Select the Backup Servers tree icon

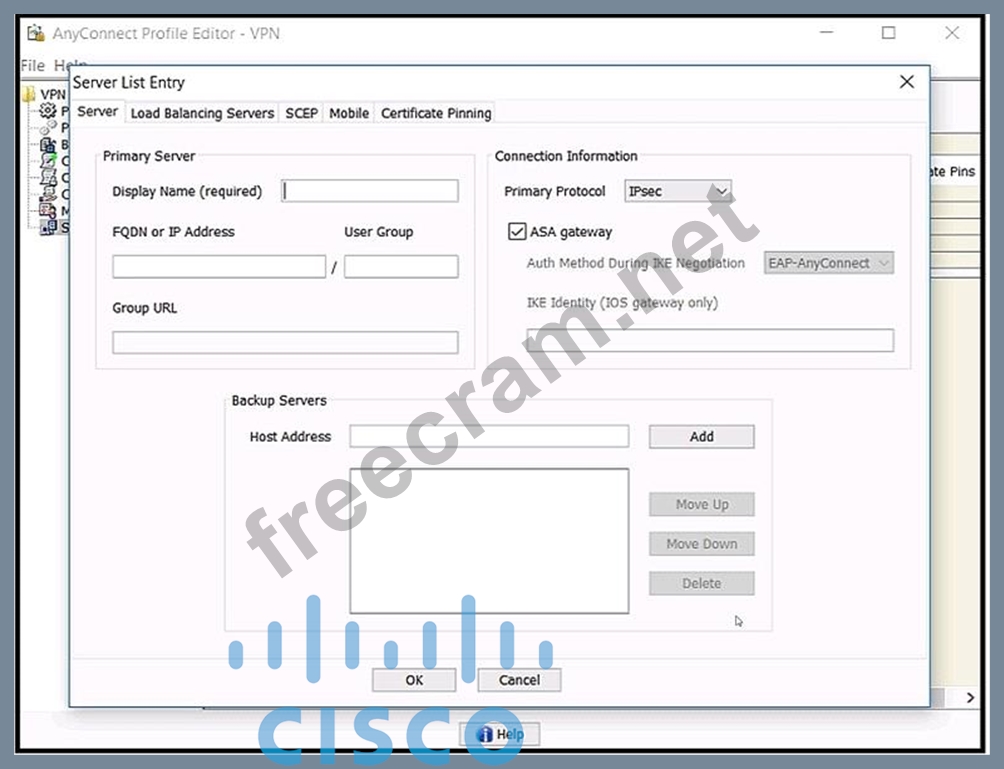point(47,145)
